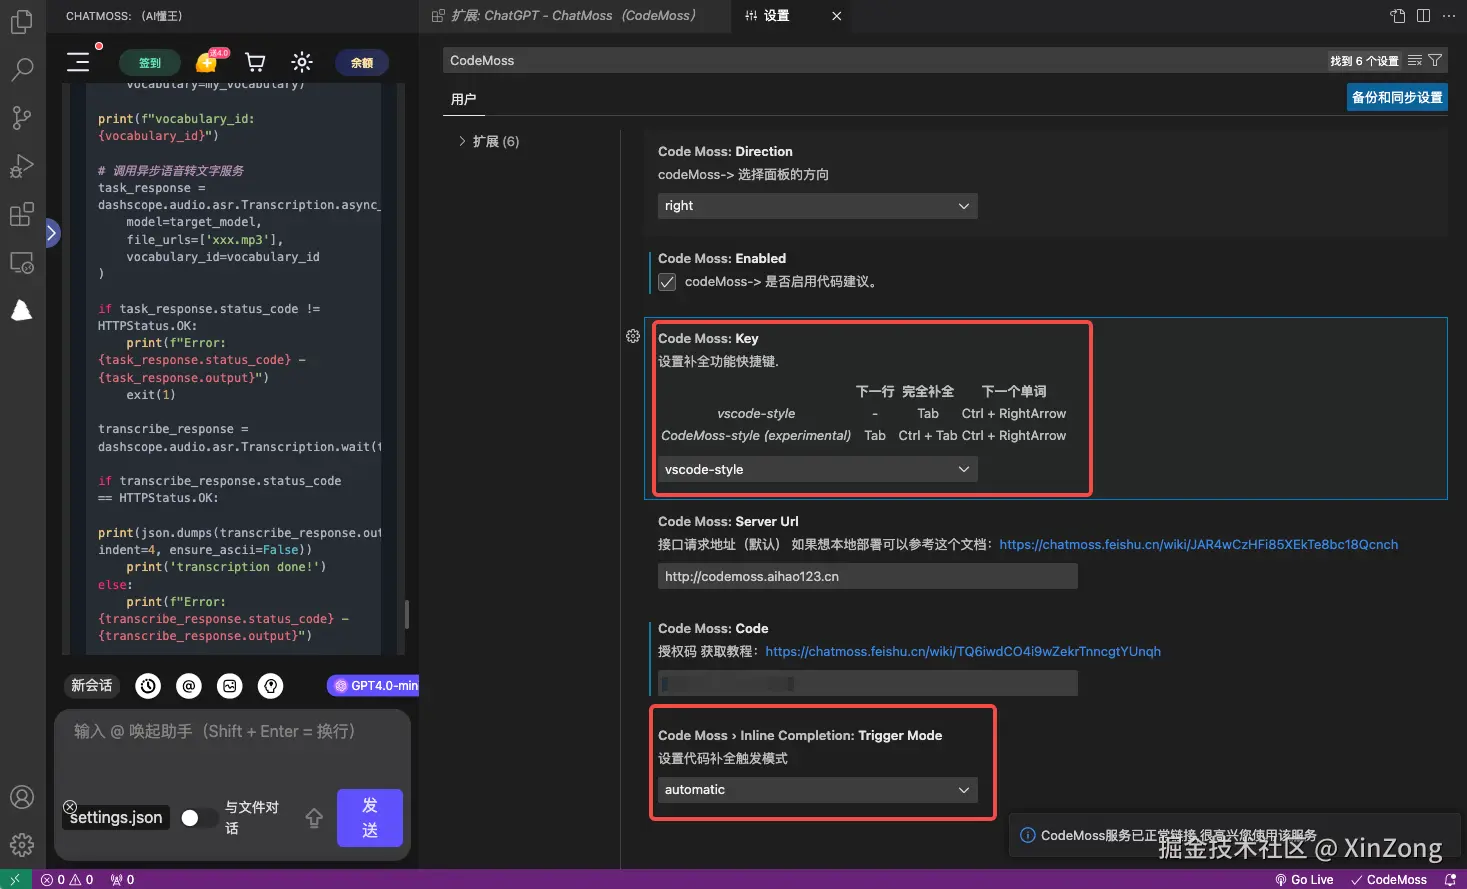Toggle the chat-with-file switch
This screenshot has width=1467, height=889.
coord(198,818)
